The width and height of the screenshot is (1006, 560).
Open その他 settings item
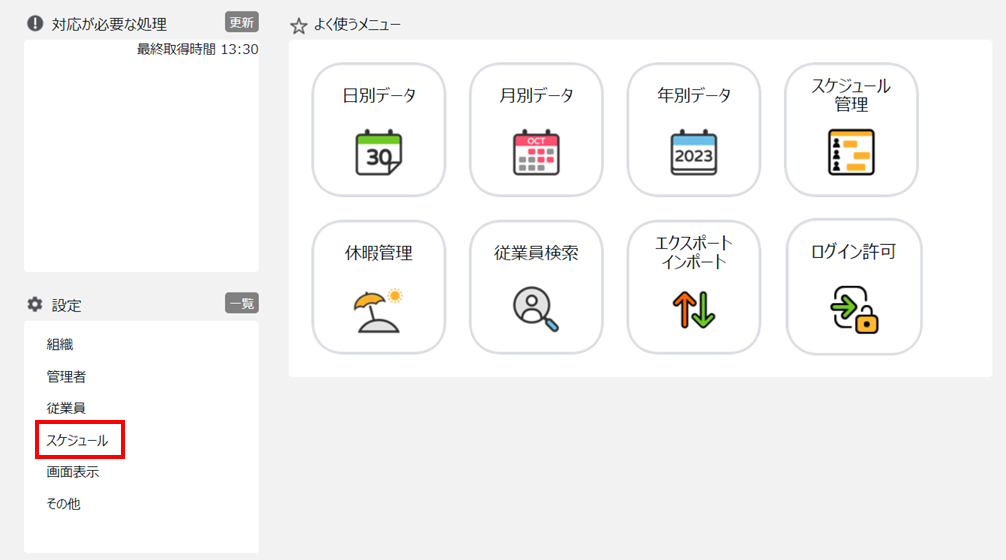[x=64, y=504]
